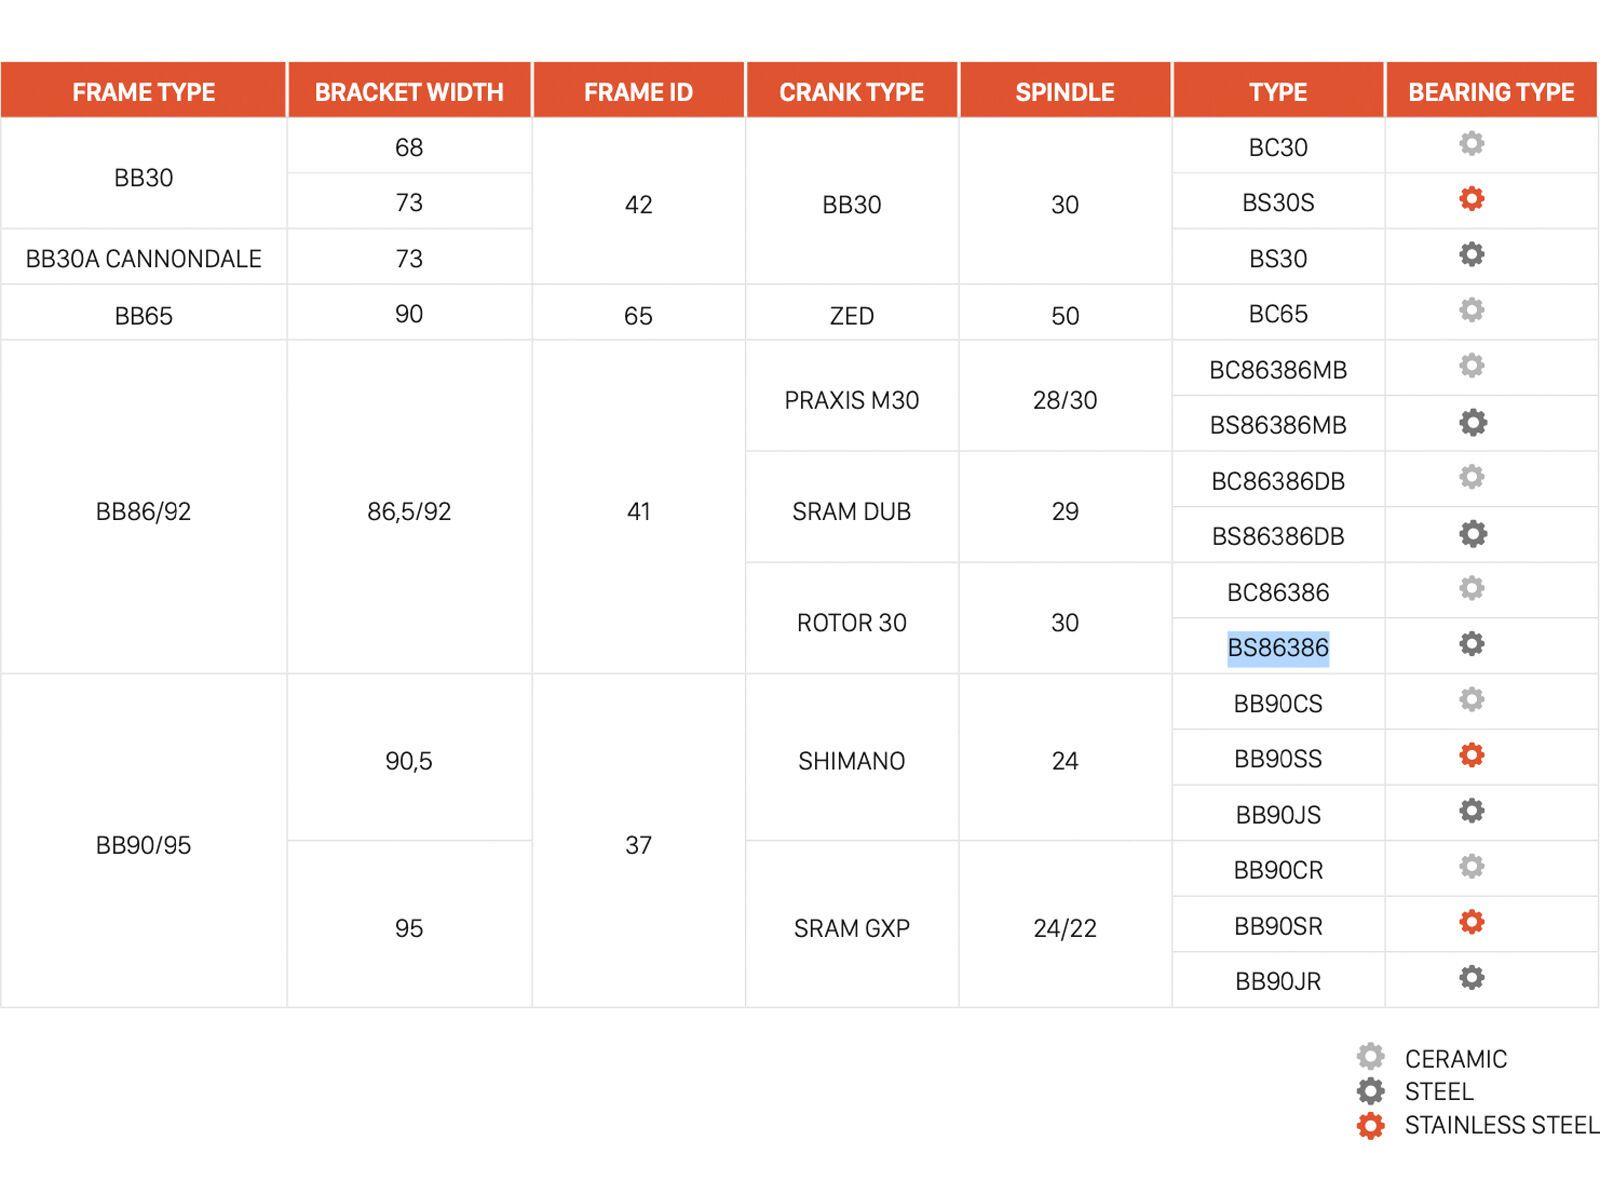Click the STAINLESS STEEL legend label

(1501, 1126)
